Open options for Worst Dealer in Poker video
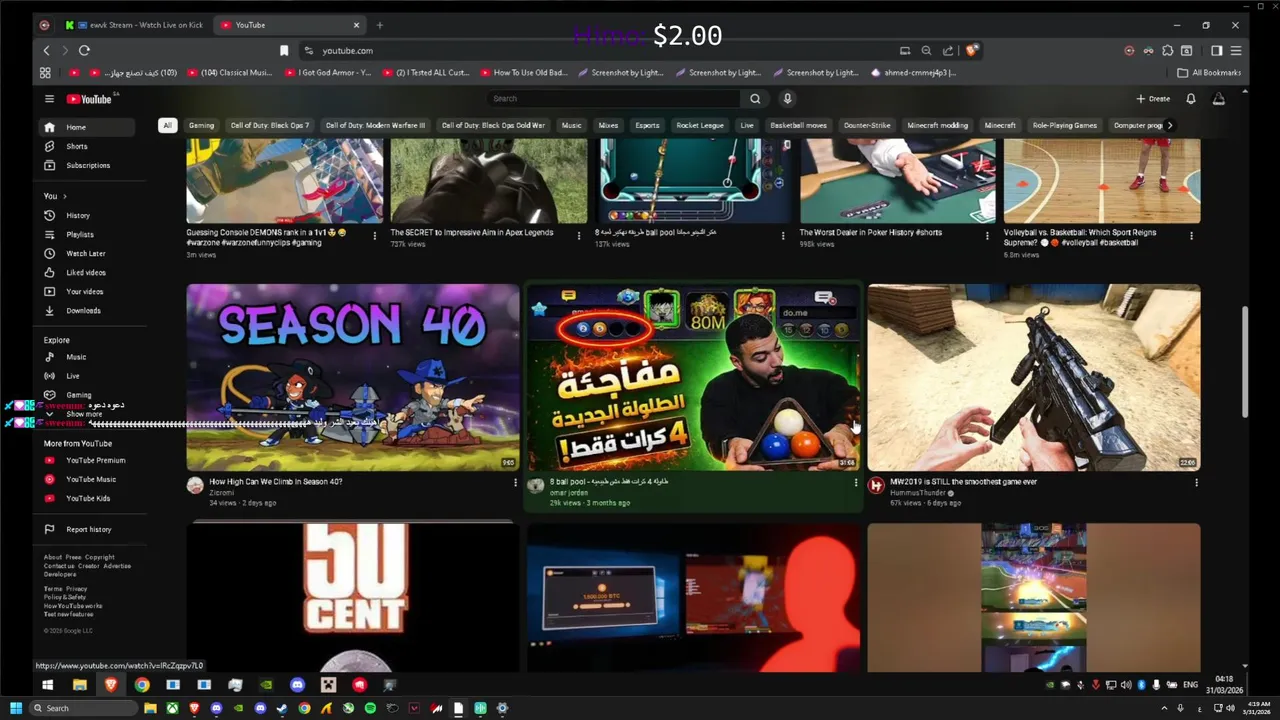The image size is (1280, 720). point(988,236)
